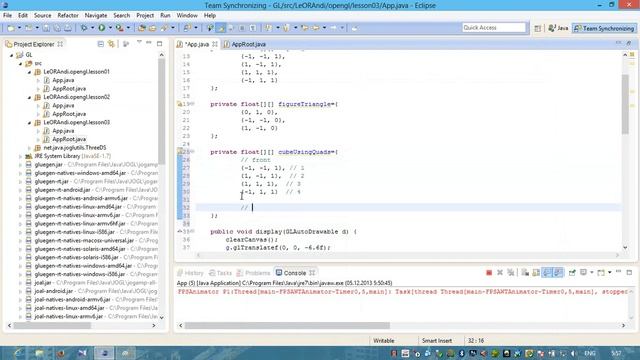Collapse All in Project Explorer

100,44
